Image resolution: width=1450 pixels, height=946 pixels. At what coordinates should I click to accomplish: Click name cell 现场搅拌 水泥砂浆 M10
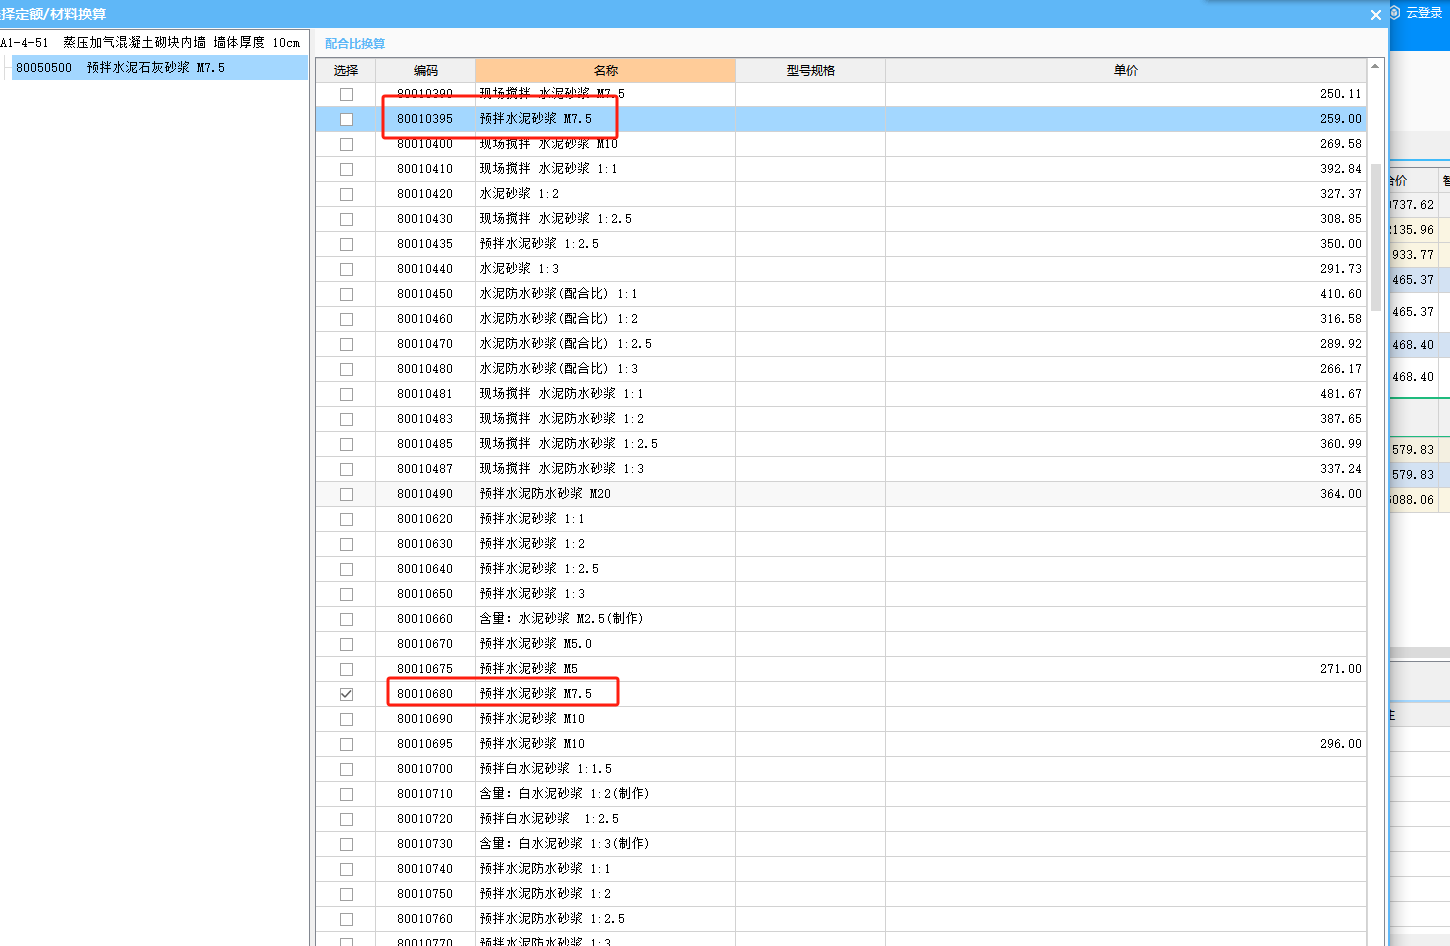(606, 144)
